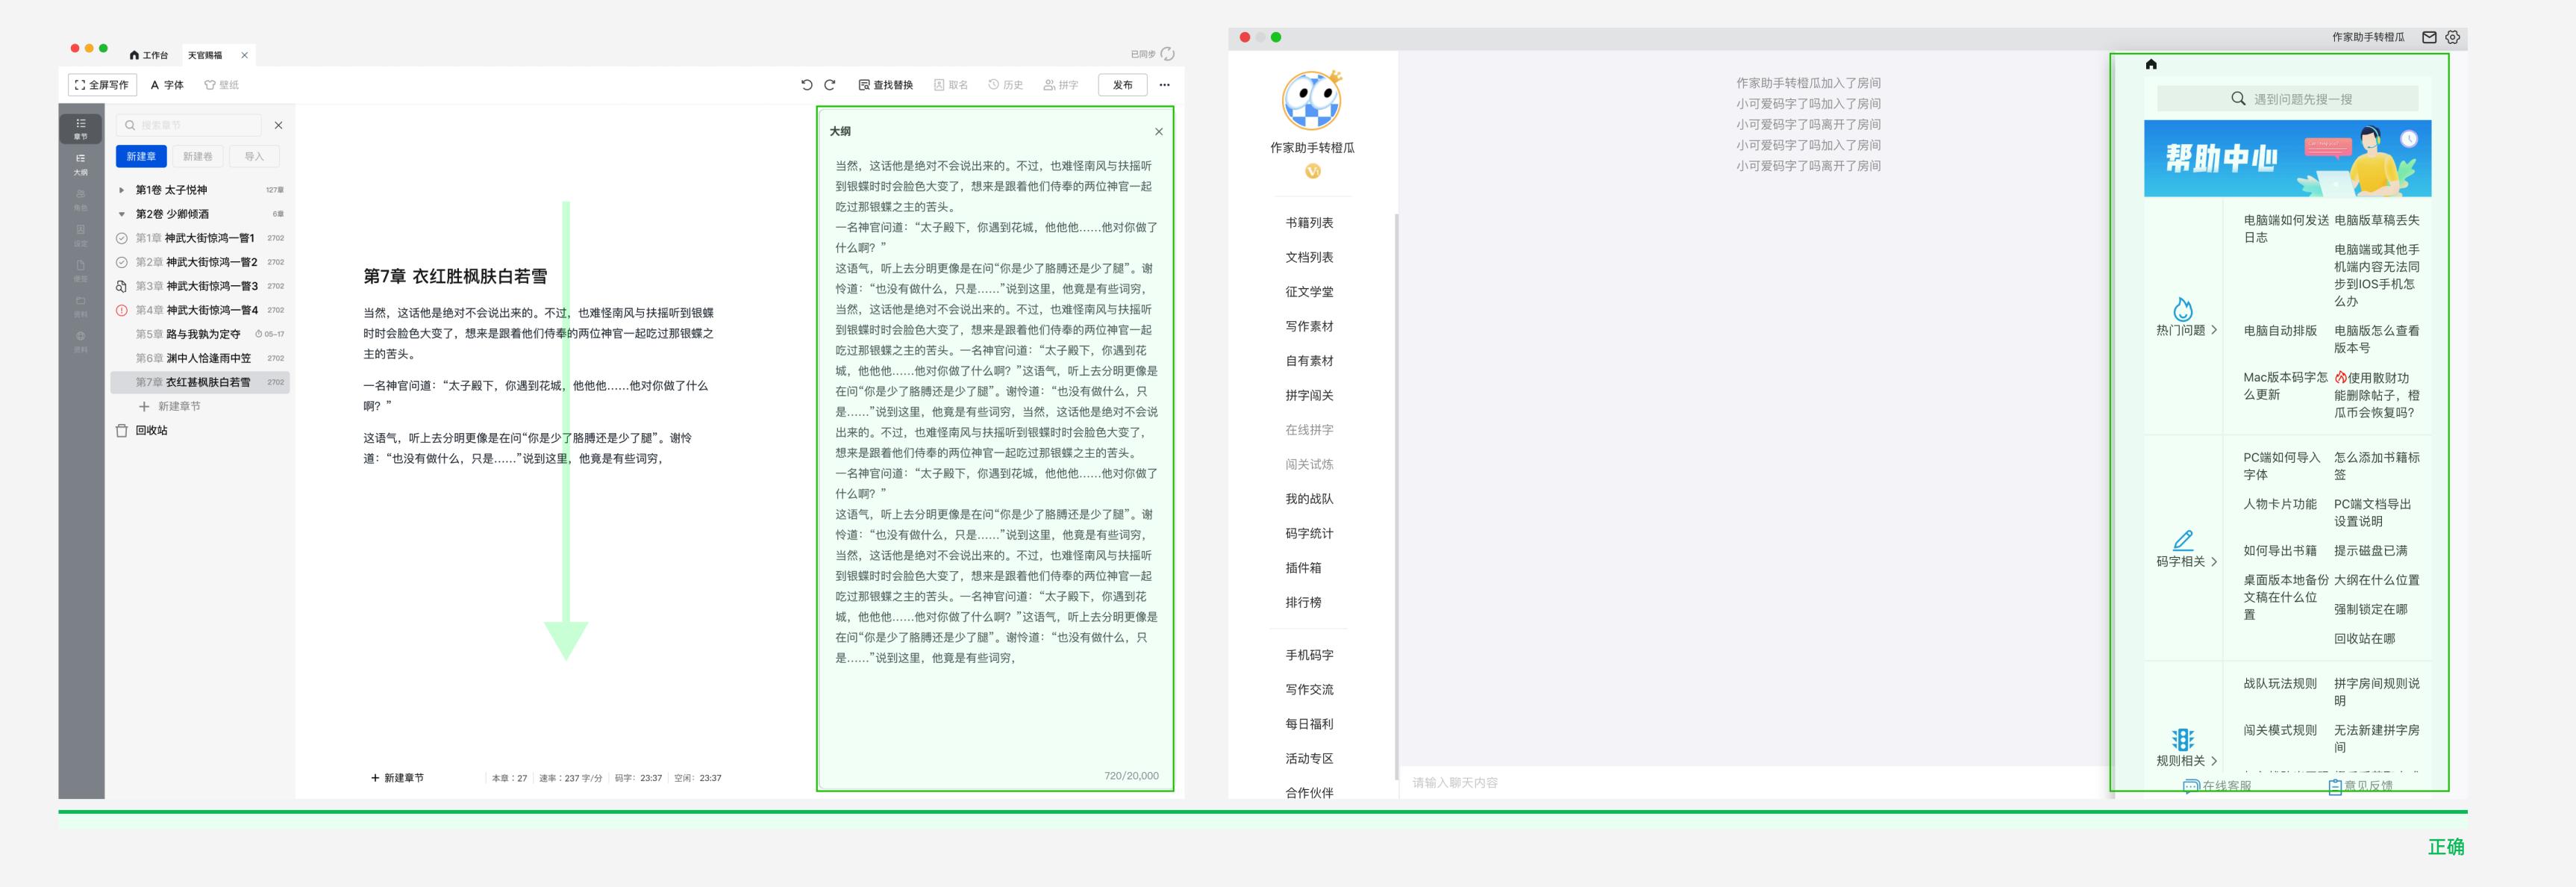Click the 新建章 new chapter button

[x=141, y=156]
